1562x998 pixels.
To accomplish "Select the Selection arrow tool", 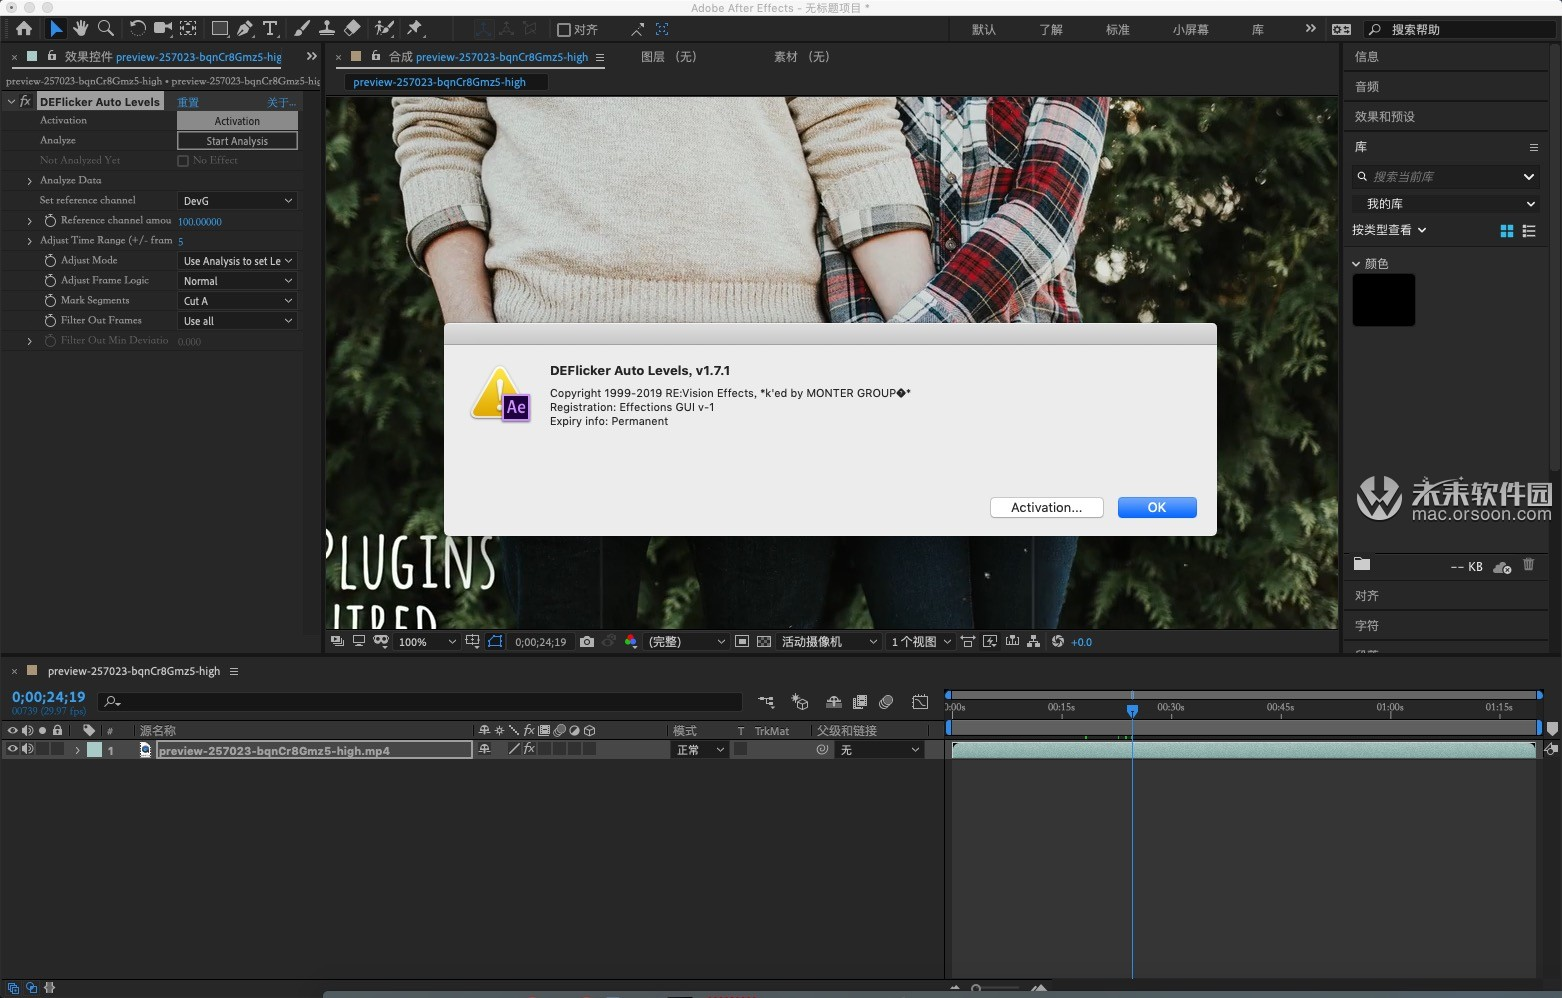I will 56,29.
